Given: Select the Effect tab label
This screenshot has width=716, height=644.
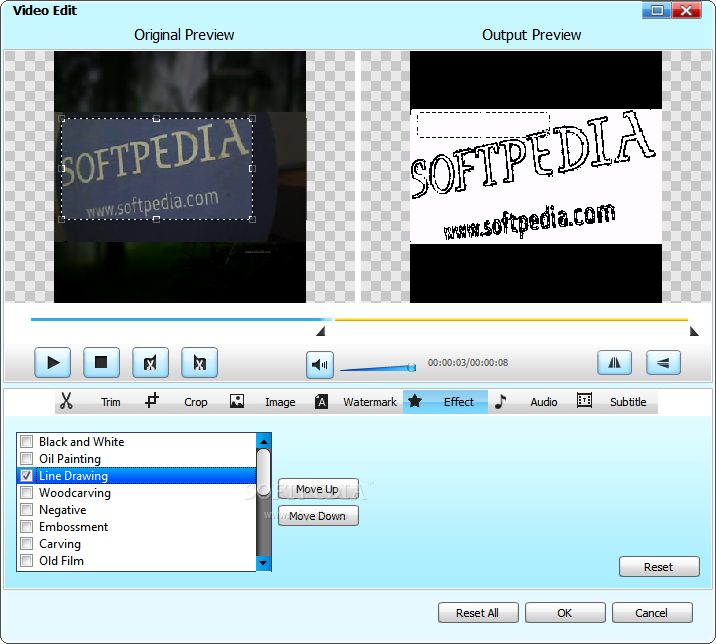Looking at the screenshot, I should pyautogui.click(x=458, y=402).
